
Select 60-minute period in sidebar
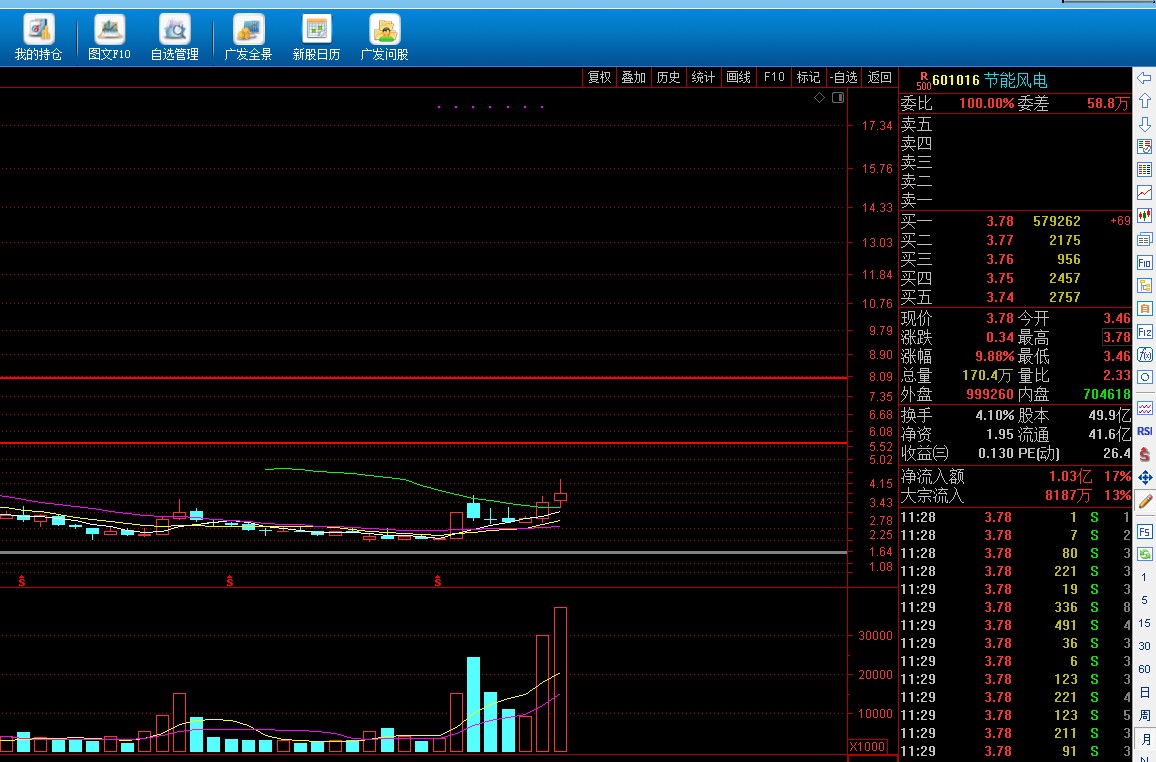point(1144,668)
